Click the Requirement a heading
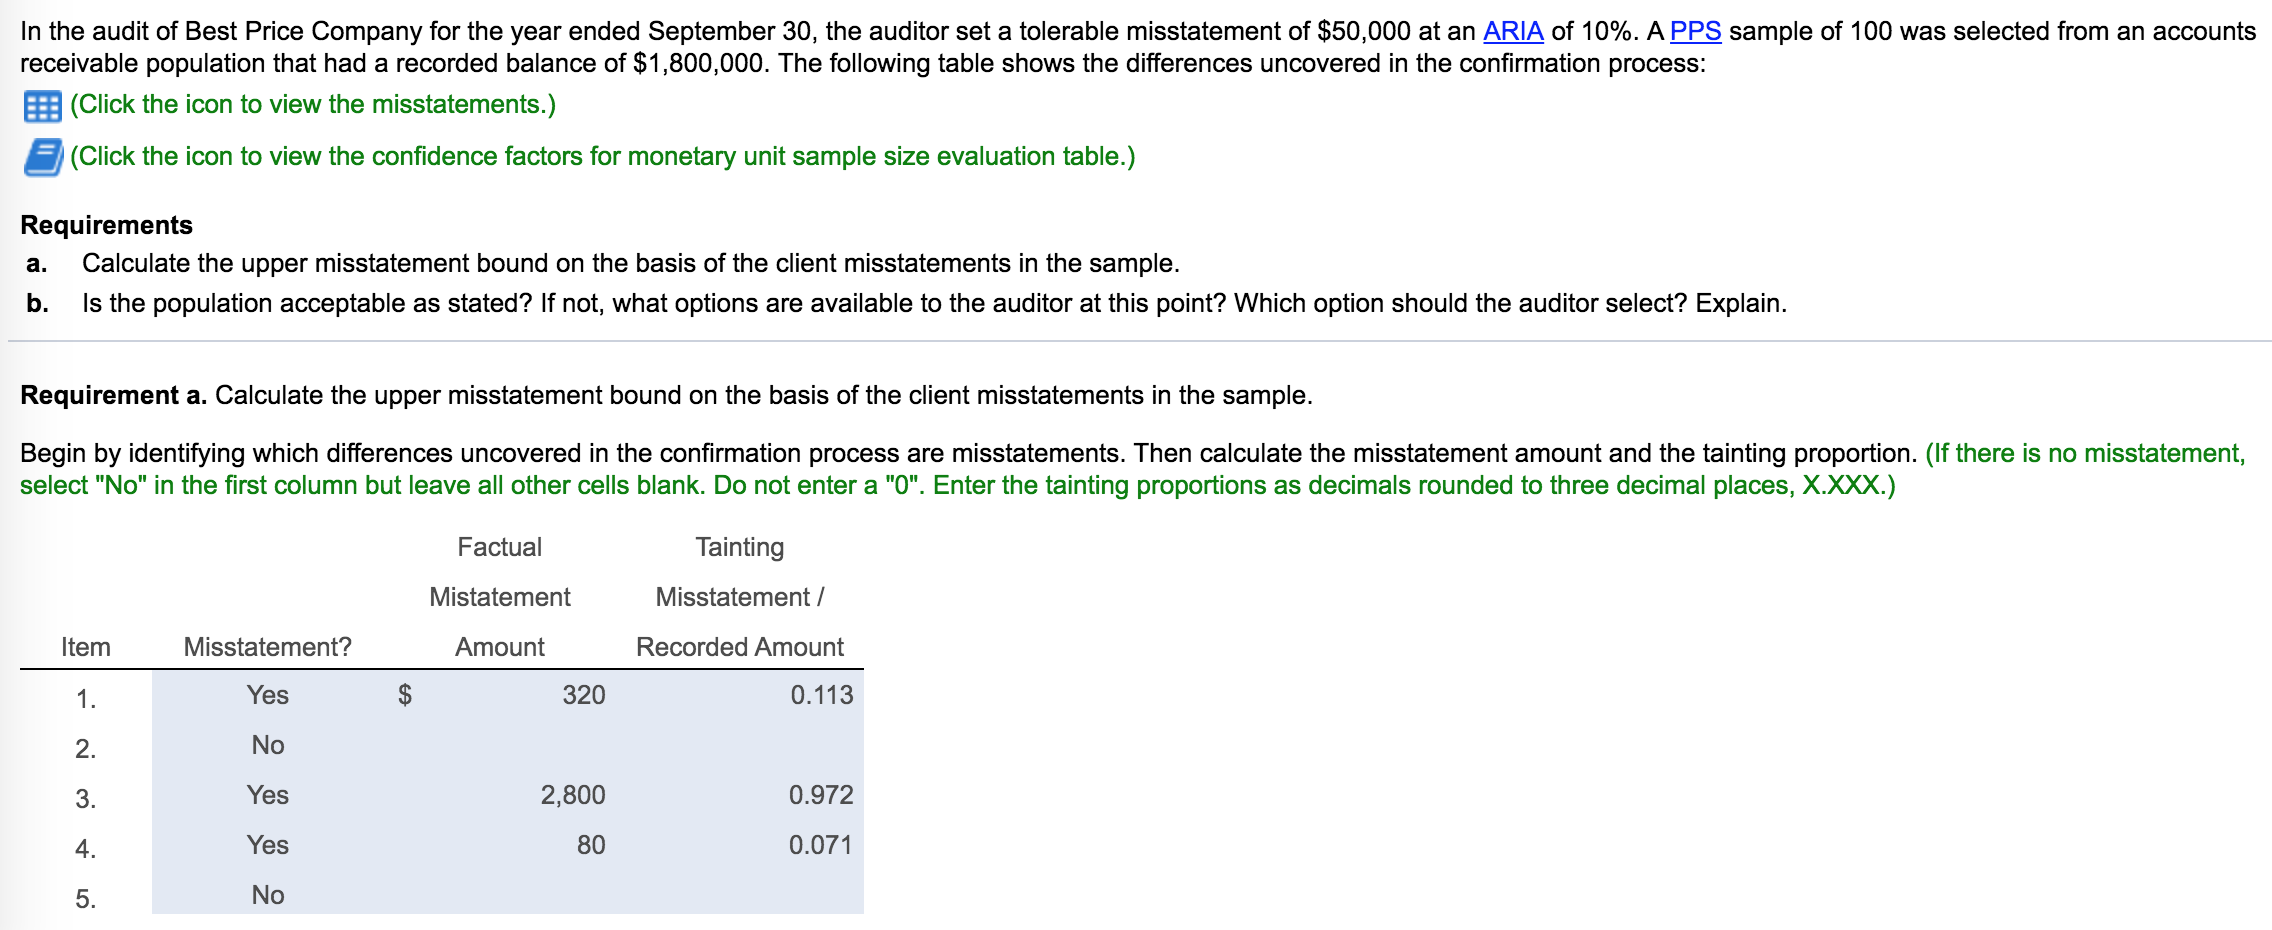 tap(112, 394)
